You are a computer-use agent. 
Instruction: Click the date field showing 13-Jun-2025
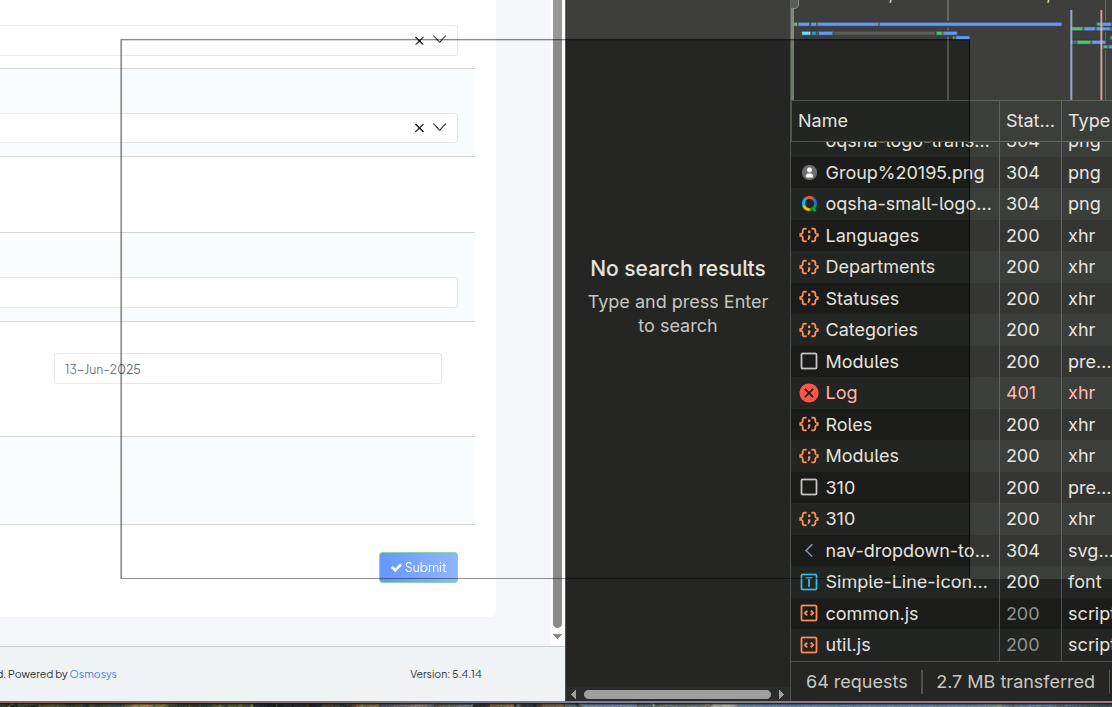[x=247, y=369]
